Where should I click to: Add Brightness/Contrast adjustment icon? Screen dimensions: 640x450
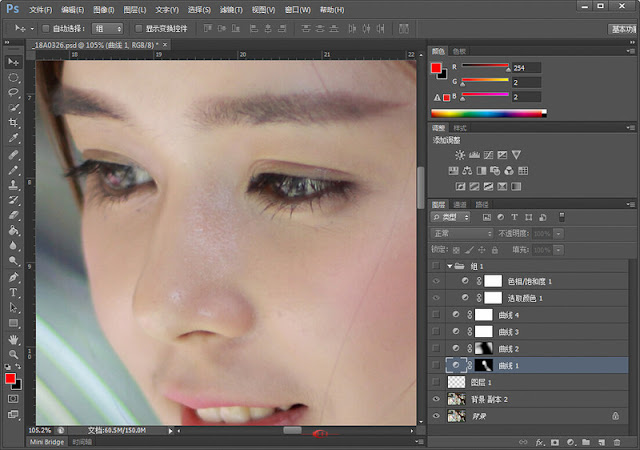pyautogui.click(x=460, y=155)
